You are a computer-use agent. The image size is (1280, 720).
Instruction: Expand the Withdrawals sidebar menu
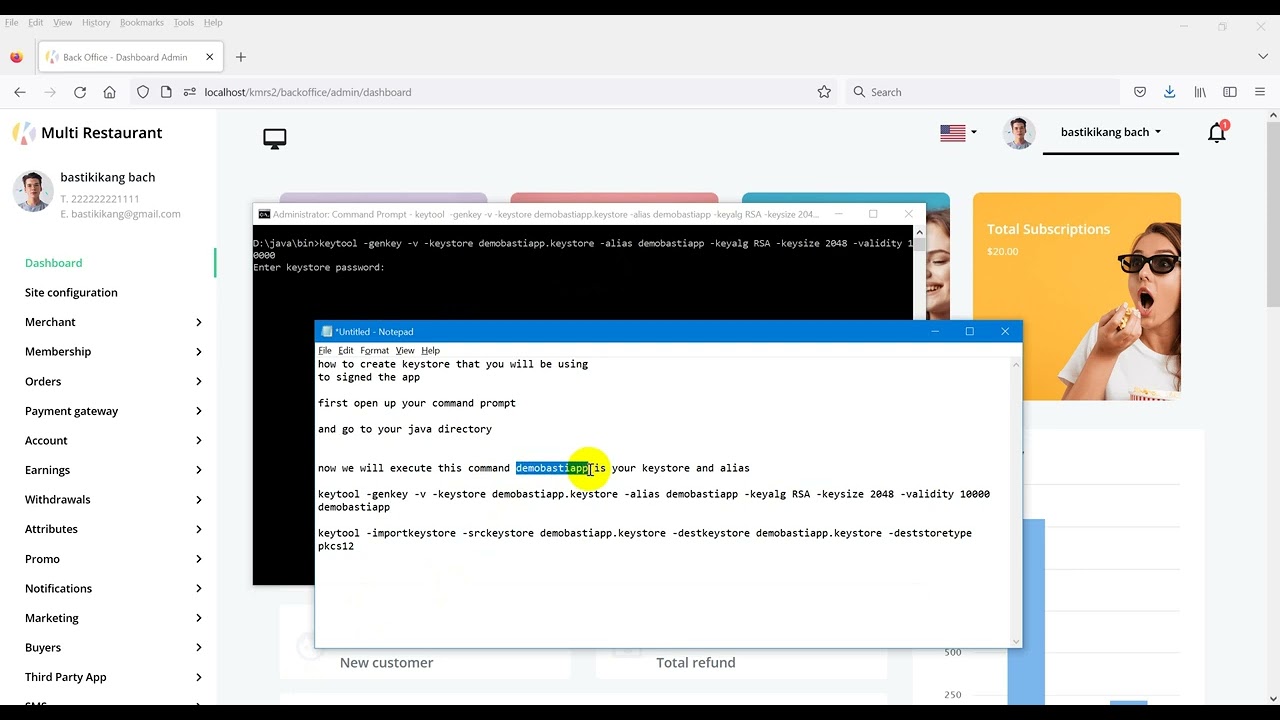tap(113, 500)
